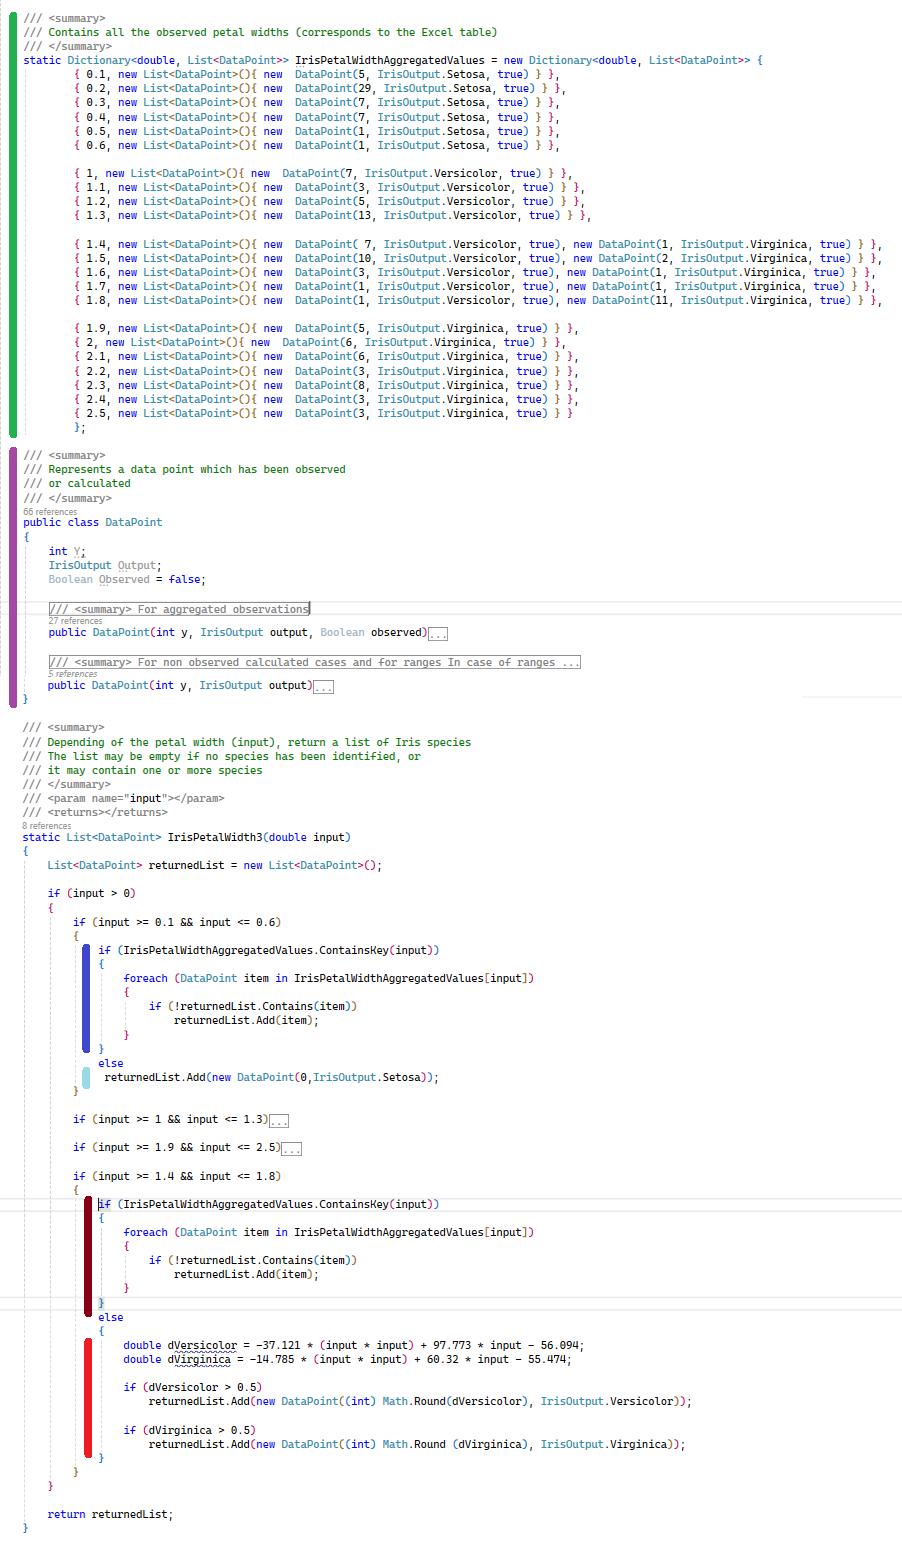Click the 'if (input > 0)' line

[92, 893]
